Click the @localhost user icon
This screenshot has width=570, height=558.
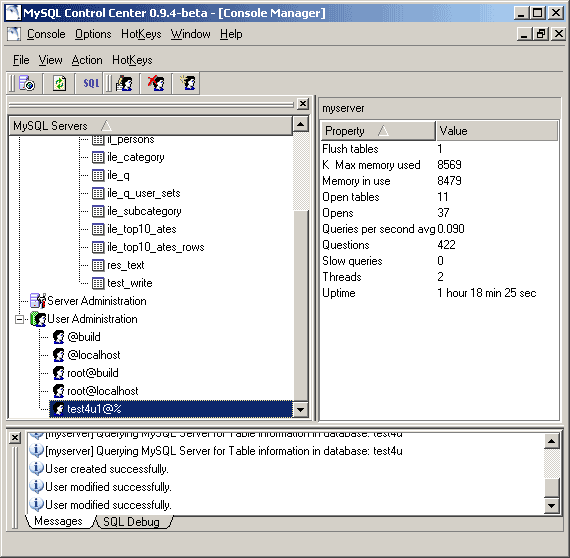click(58, 355)
